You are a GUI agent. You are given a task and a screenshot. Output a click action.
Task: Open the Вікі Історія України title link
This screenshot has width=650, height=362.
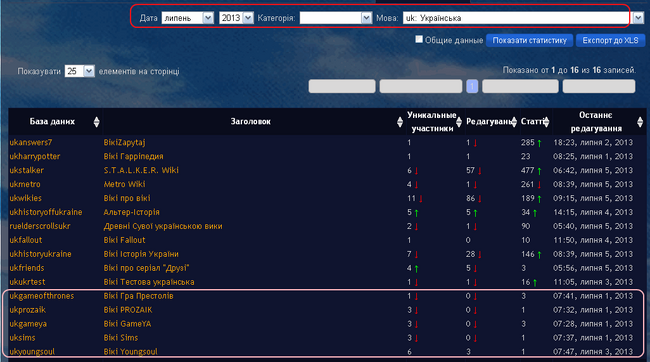141,254
